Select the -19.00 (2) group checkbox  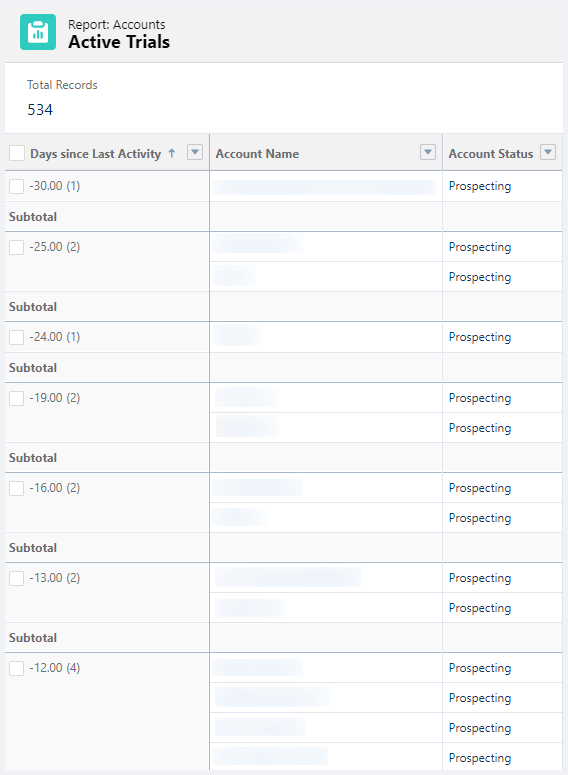pos(17,398)
